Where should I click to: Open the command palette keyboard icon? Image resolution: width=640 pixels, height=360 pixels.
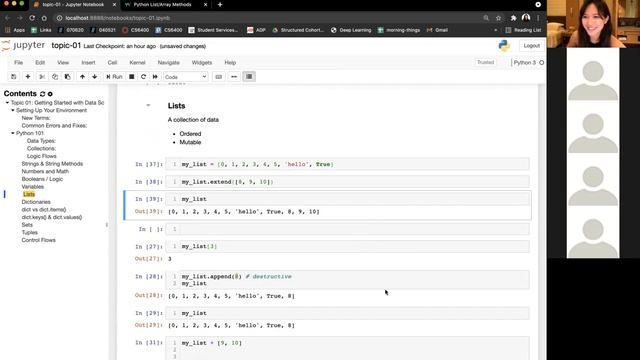pos(219,77)
